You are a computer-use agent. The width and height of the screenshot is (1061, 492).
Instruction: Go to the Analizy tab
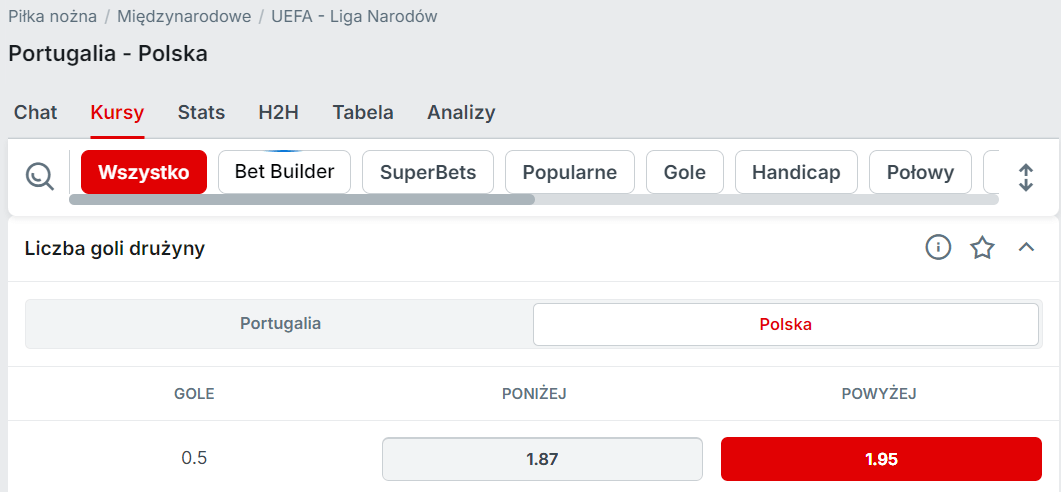pos(461,113)
